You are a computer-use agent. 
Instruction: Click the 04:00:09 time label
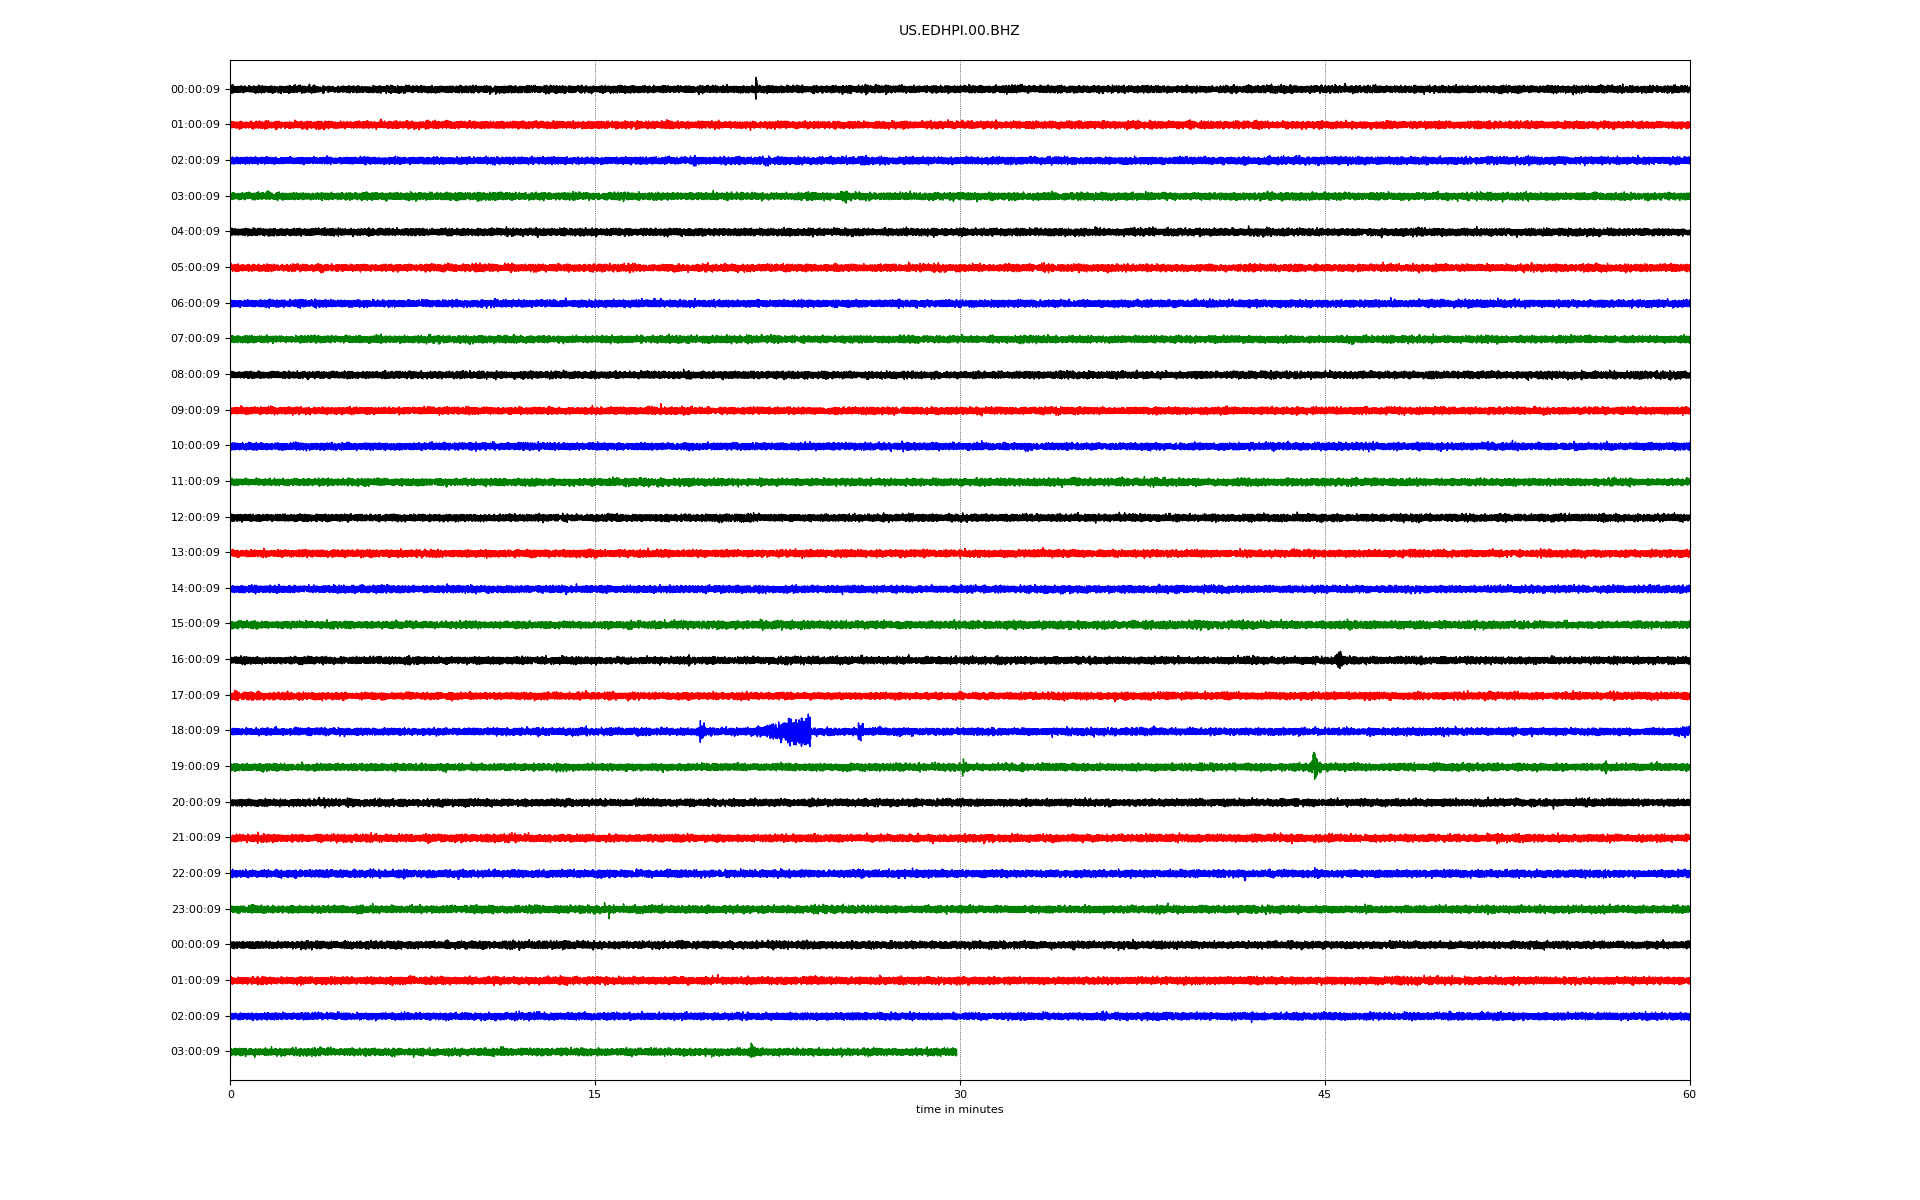click(195, 232)
